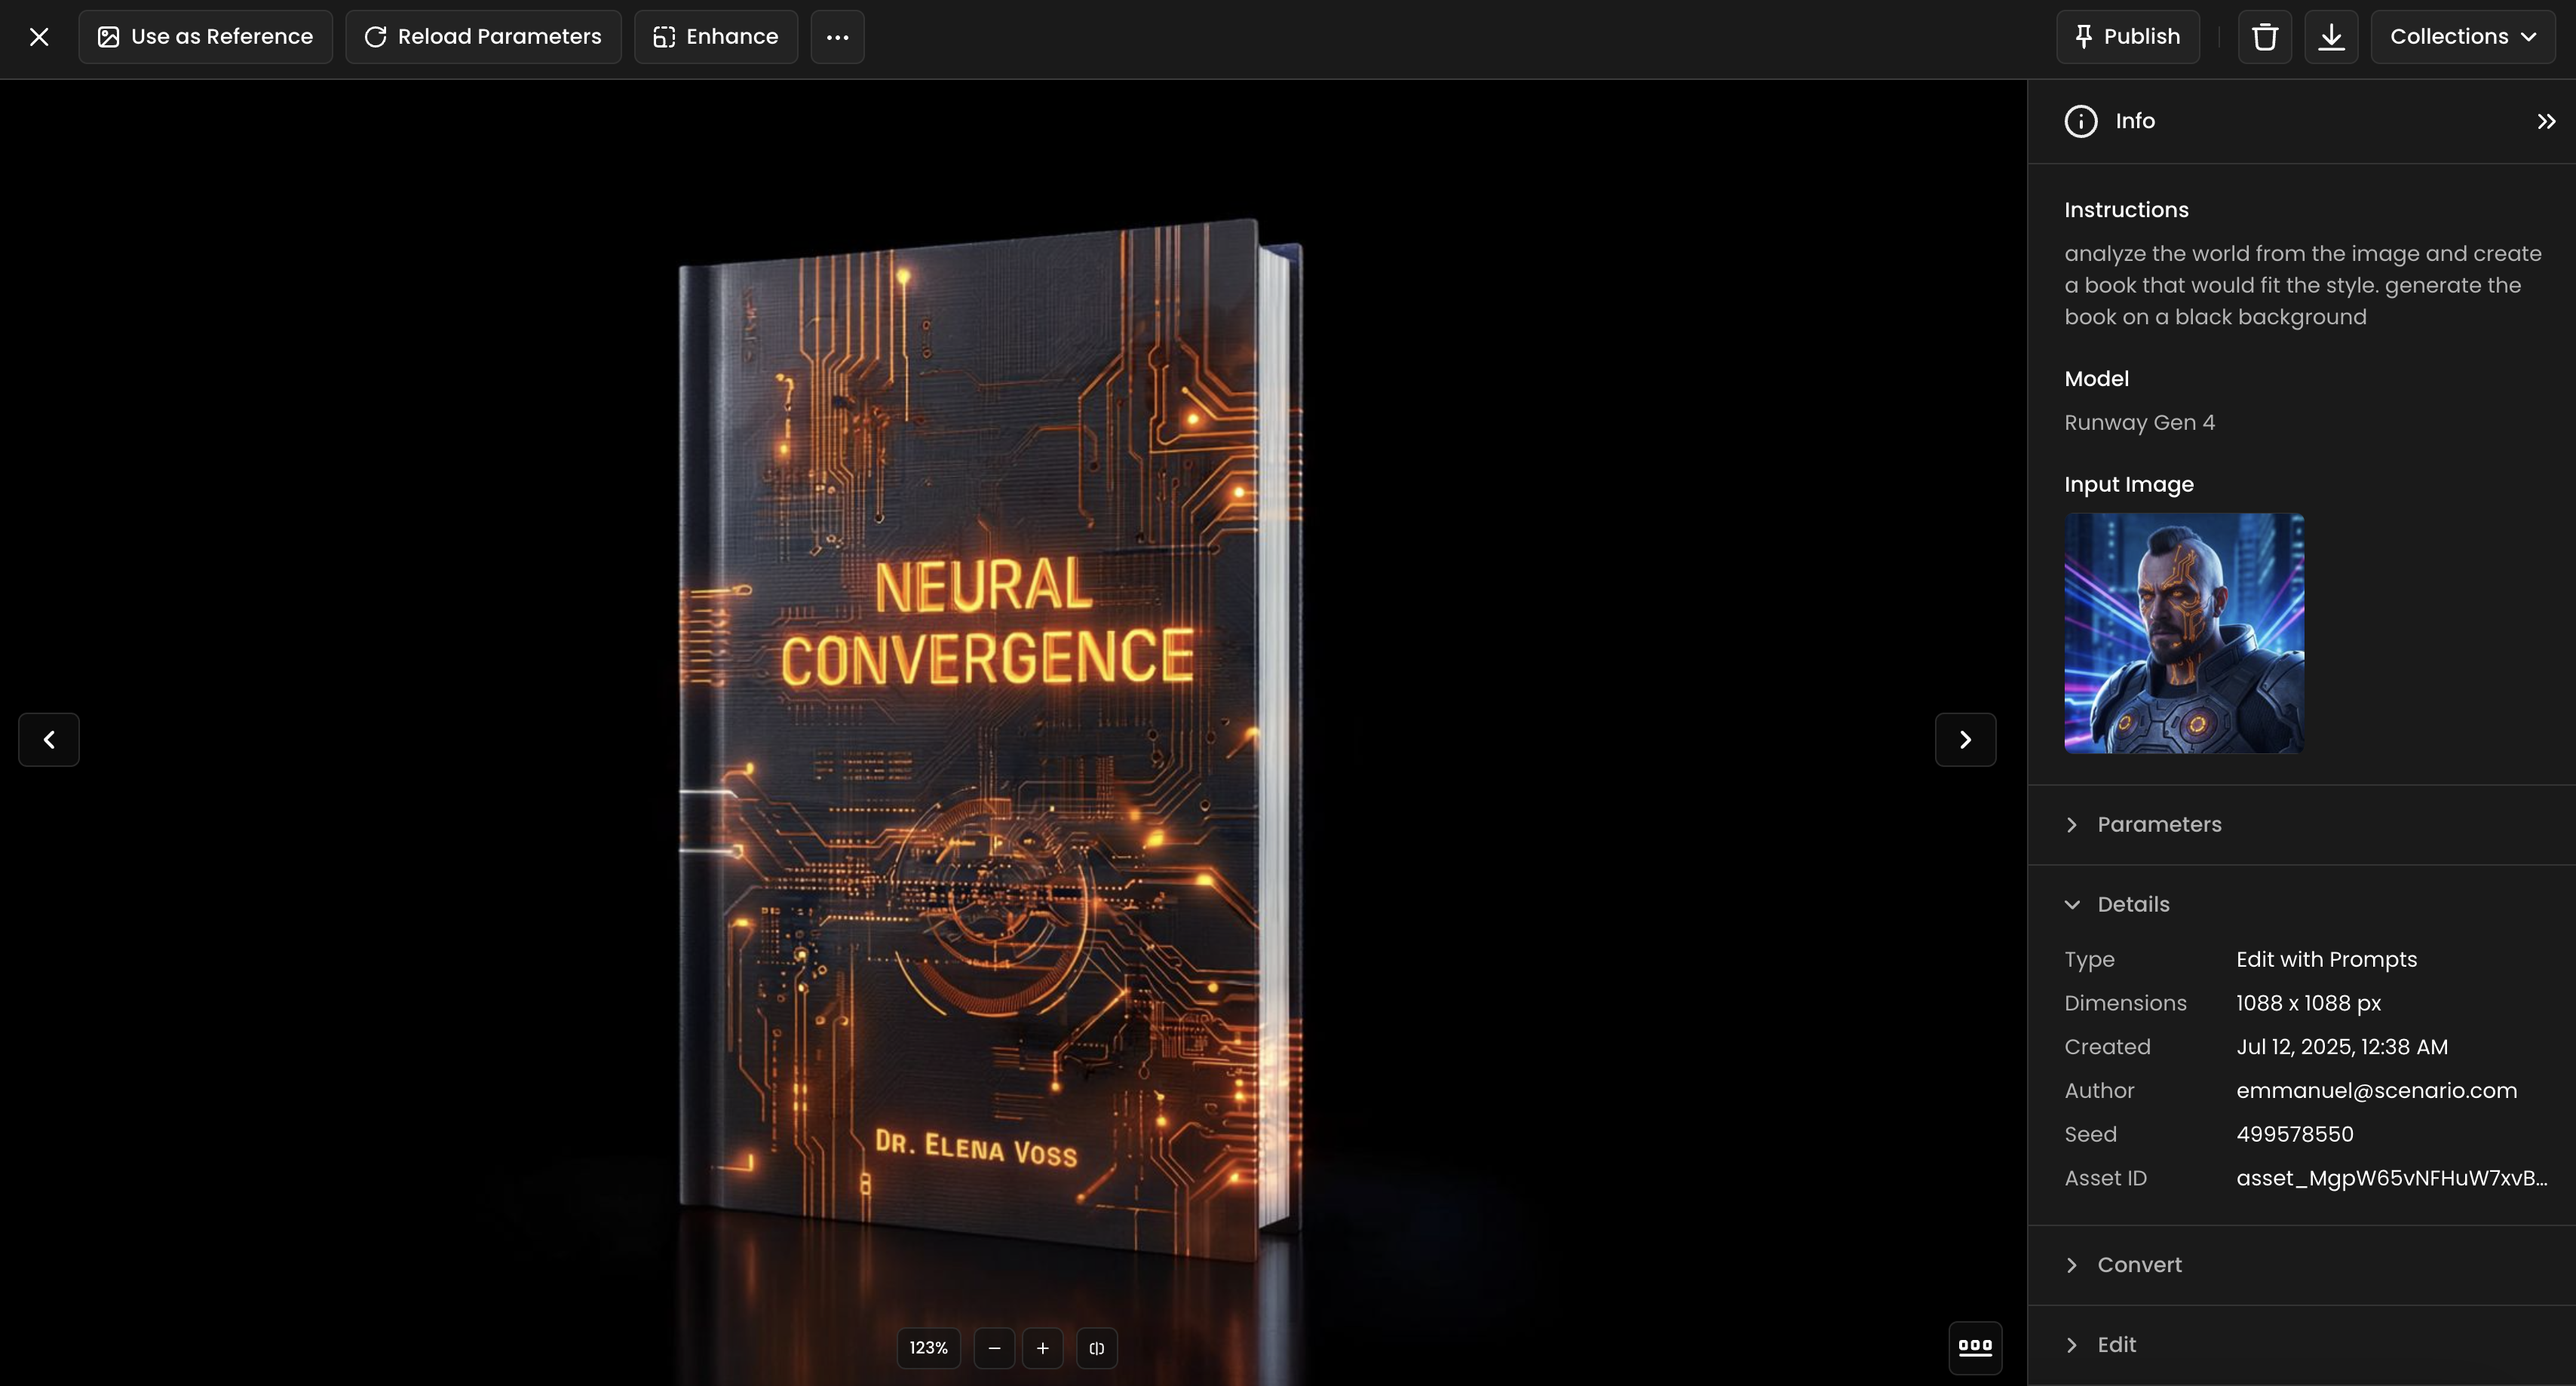Toggle the compare view icon next to zoom

point(1096,1348)
